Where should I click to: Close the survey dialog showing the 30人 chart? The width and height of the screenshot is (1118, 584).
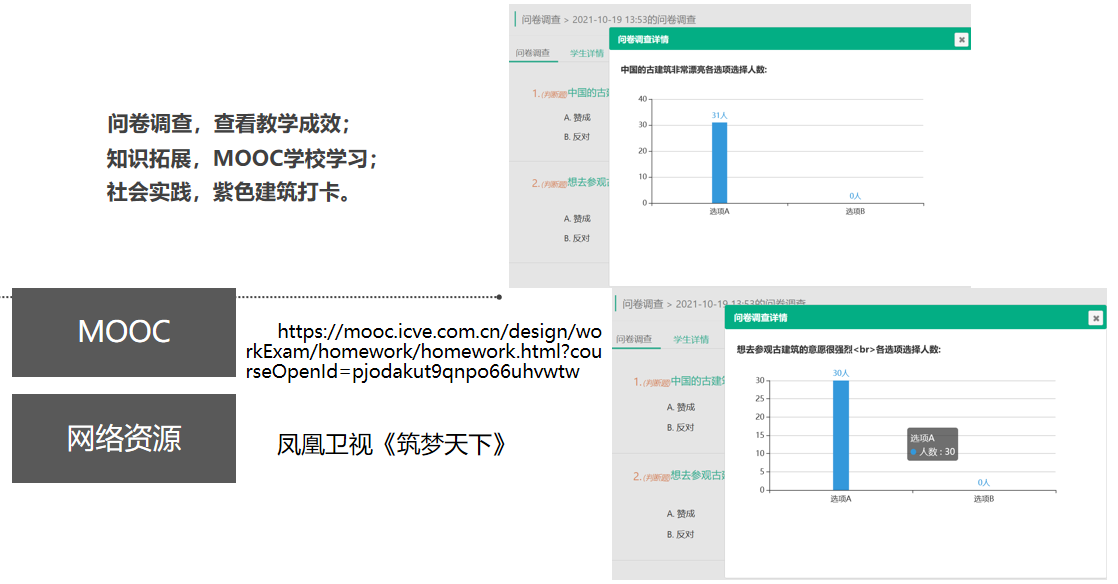click(x=1095, y=318)
